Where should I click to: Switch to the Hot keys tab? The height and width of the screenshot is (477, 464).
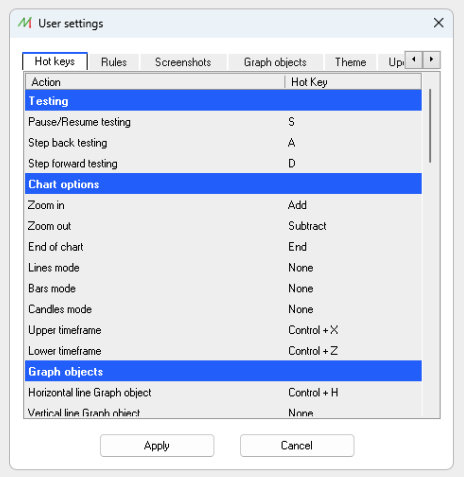click(55, 62)
